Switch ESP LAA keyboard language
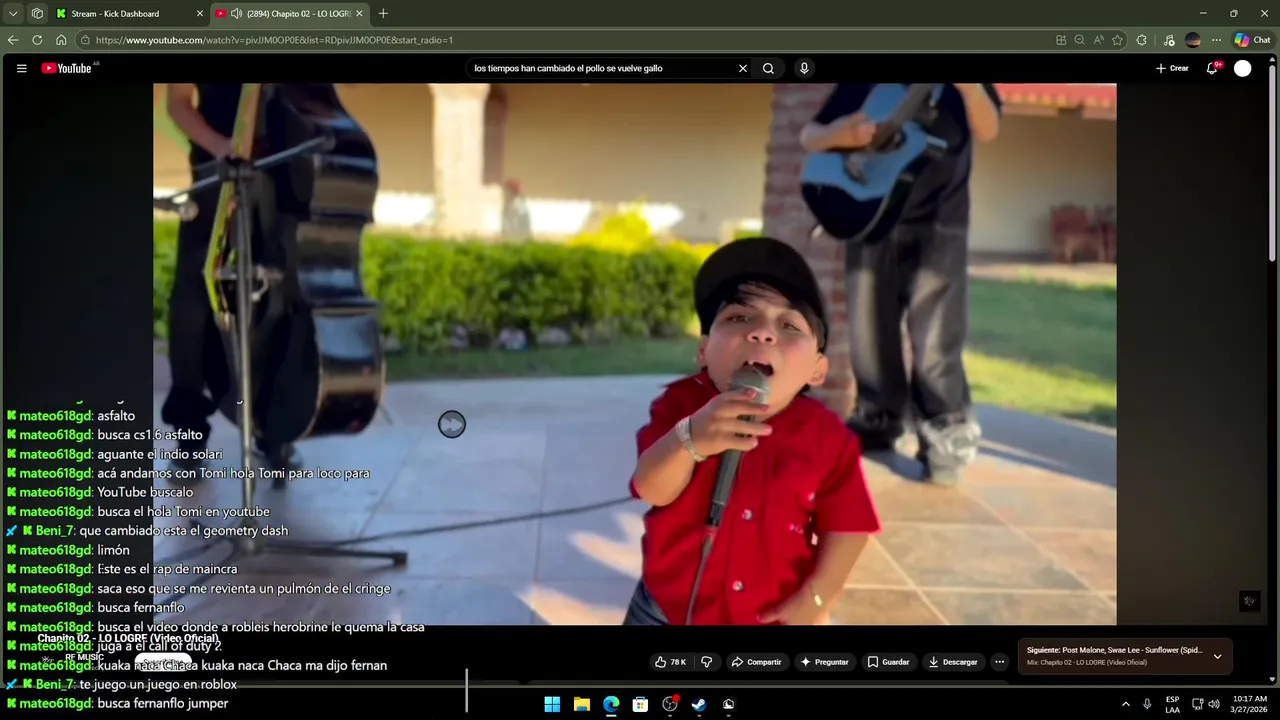This screenshot has height=720, width=1280. [1172, 704]
